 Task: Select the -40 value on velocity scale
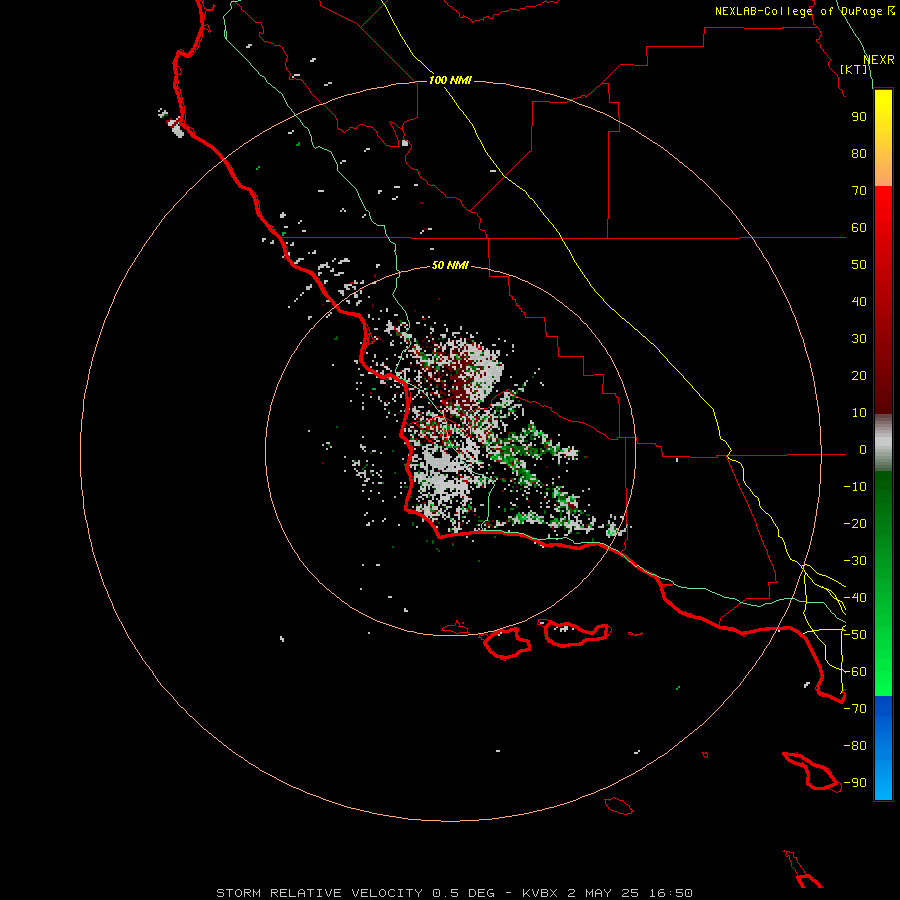pyautogui.click(x=855, y=598)
